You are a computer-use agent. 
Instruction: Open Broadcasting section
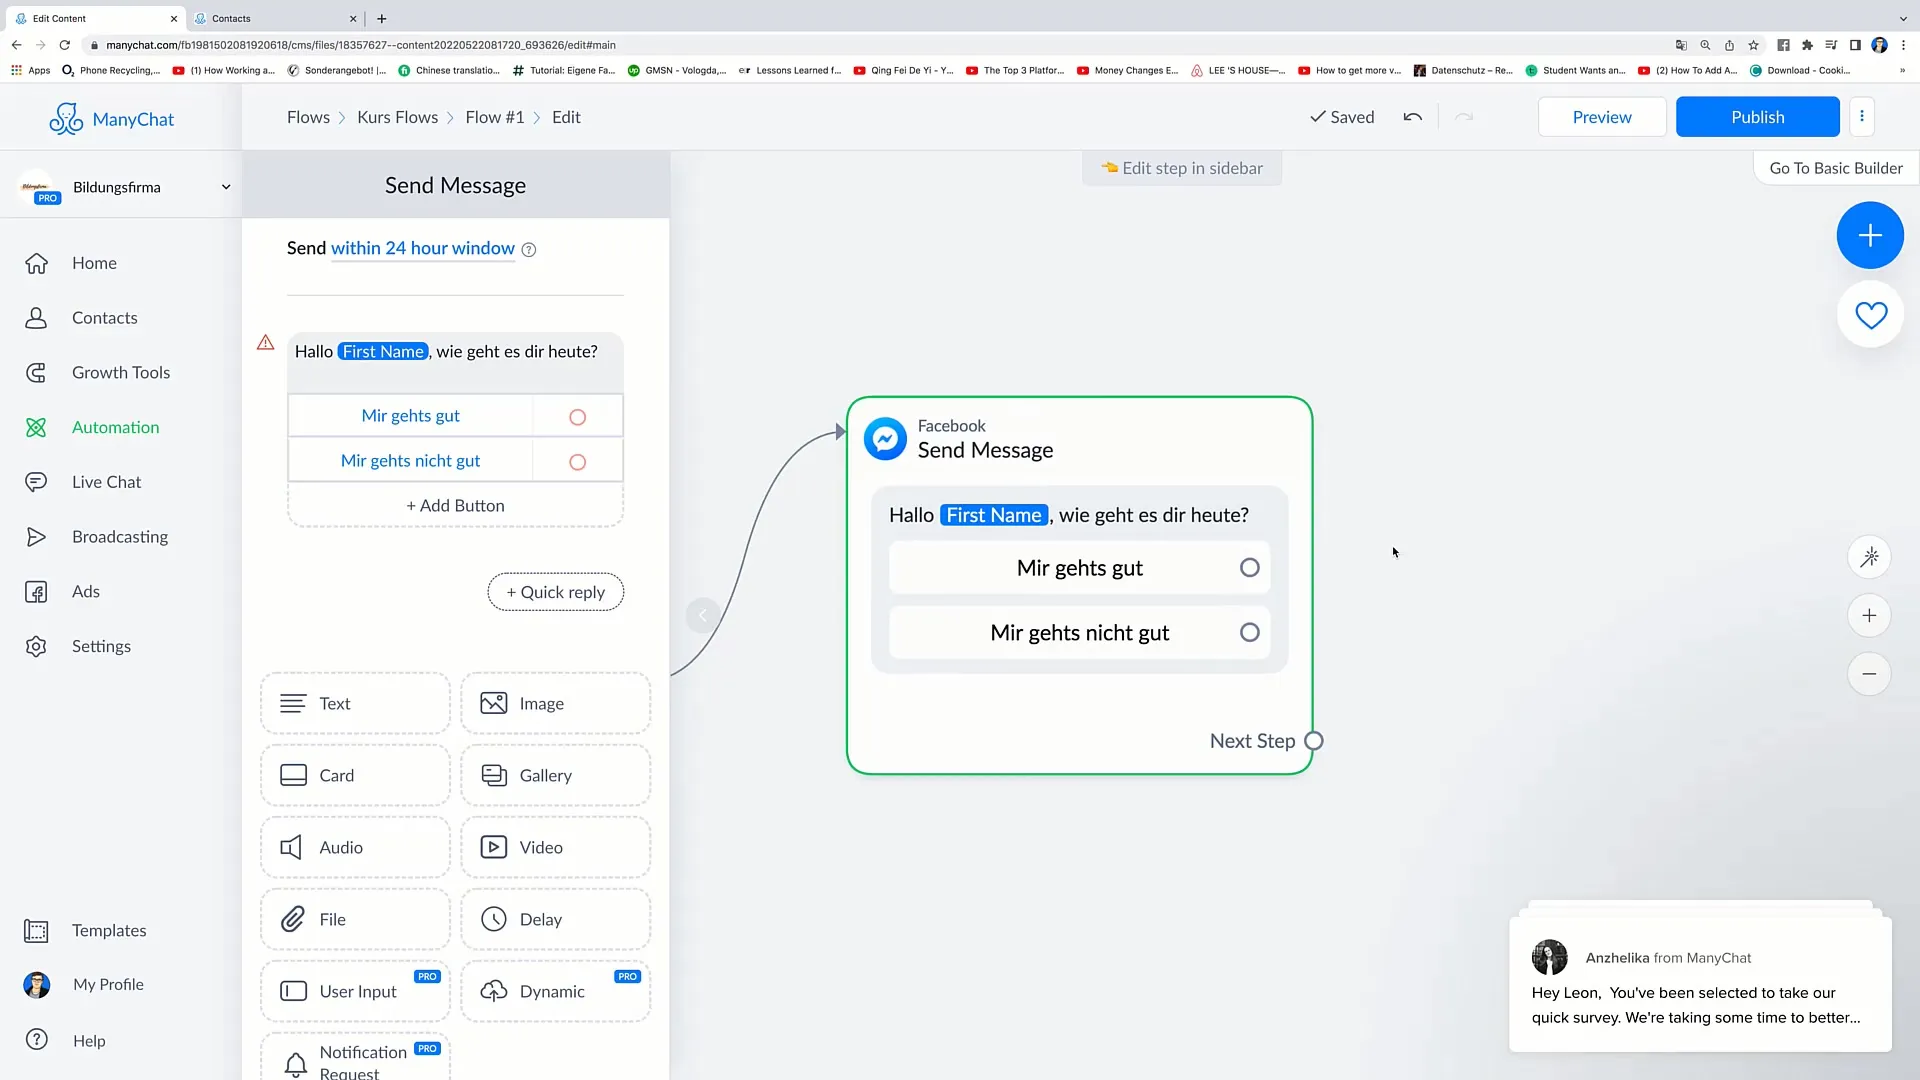(x=119, y=537)
